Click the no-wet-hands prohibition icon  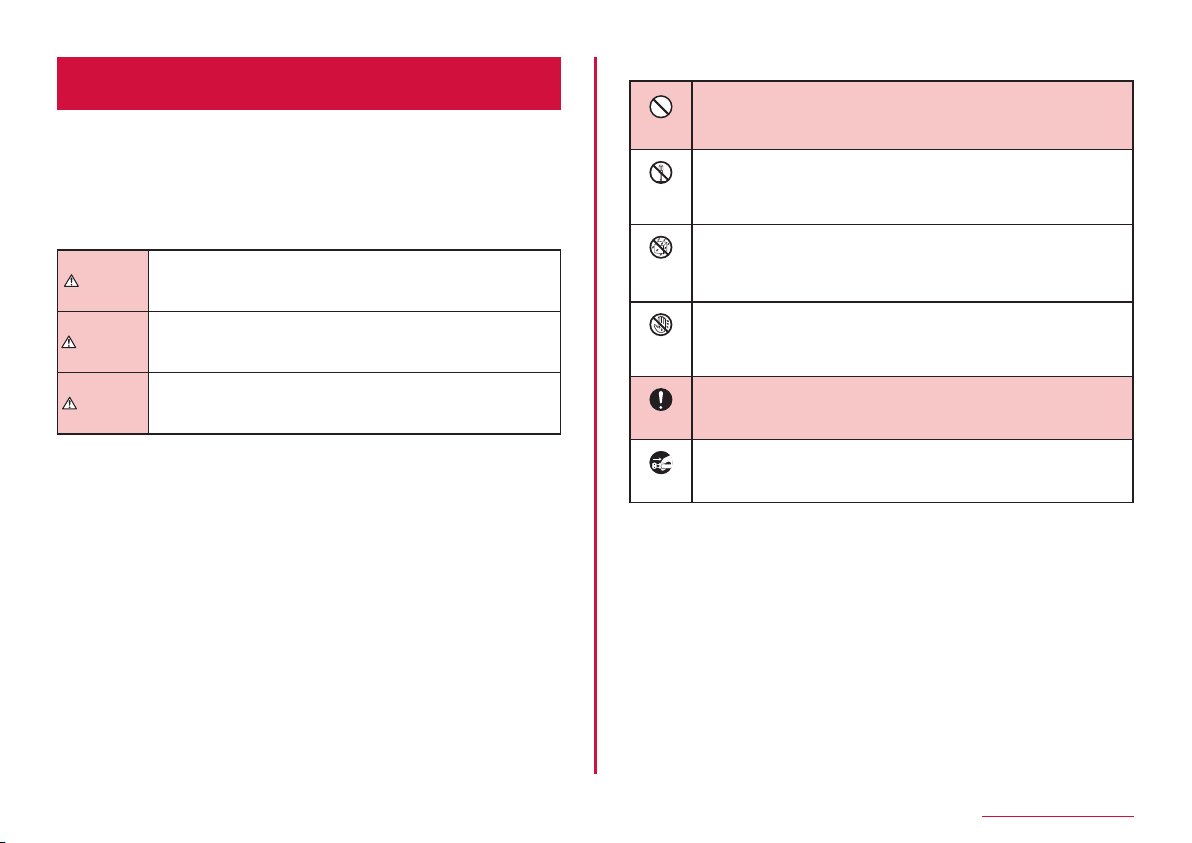click(659, 323)
